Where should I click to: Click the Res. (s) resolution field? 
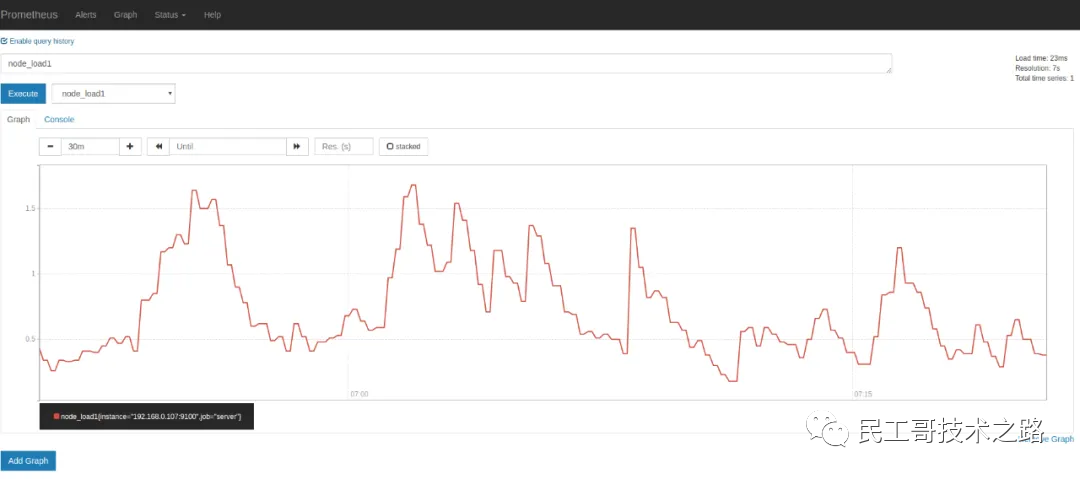tap(344, 147)
